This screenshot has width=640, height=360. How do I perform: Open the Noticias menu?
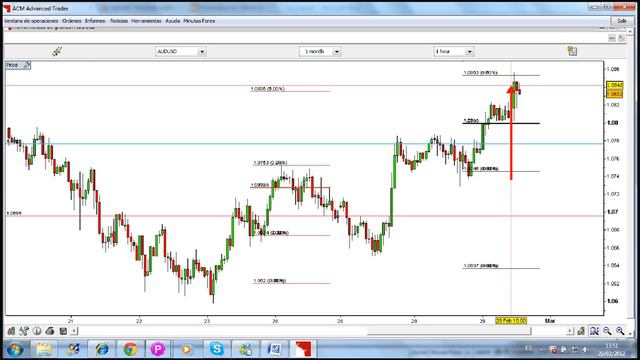pyautogui.click(x=119, y=21)
